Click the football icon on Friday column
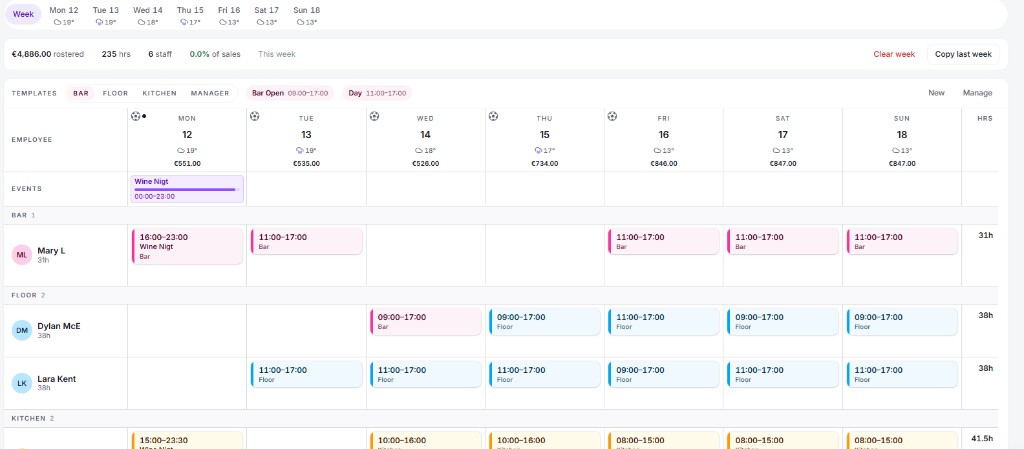Viewport: 1024px width, 449px height. coord(612,116)
